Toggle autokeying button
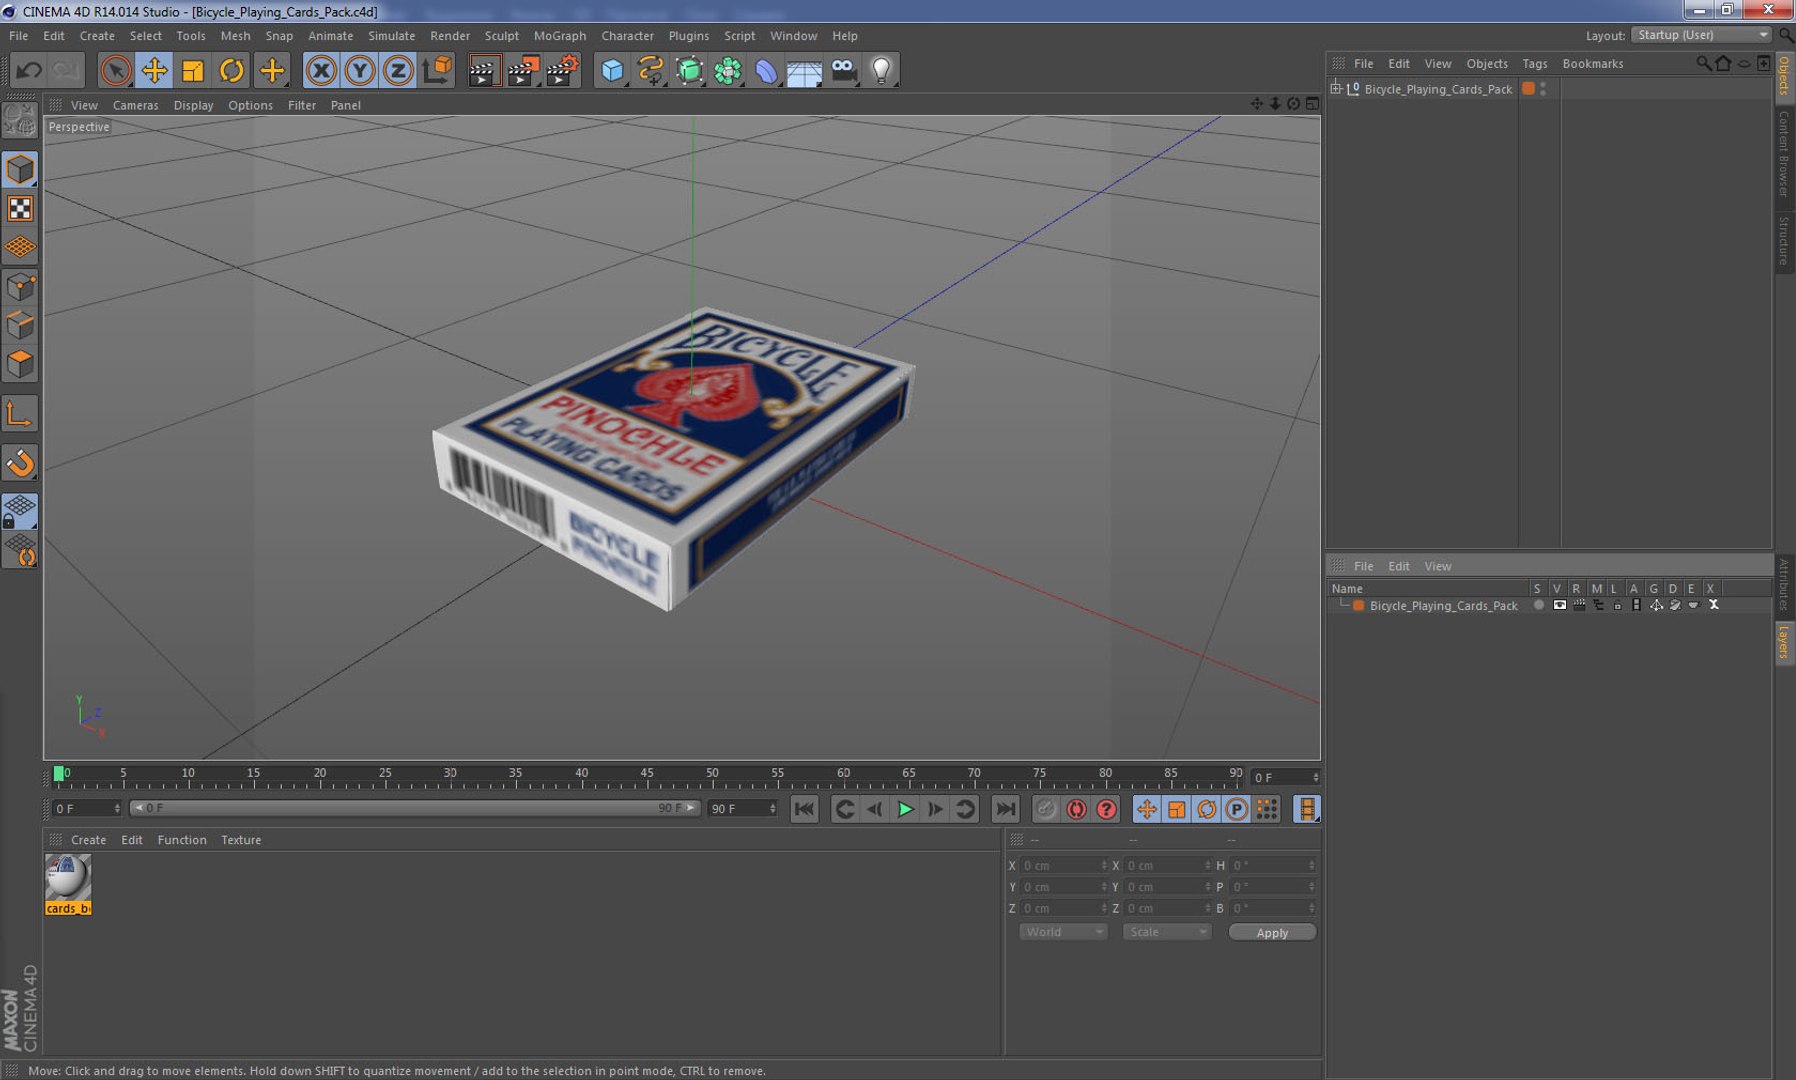This screenshot has width=1796, height=1080. coord(1076,809)
